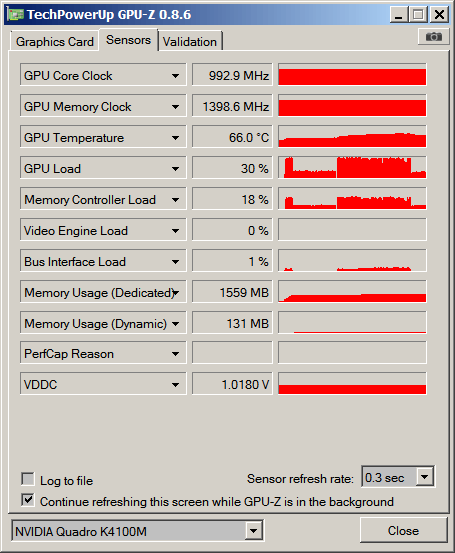The height and width of the screenshot is (553, 455).
Task: Close the window using the title bar X
Action: (439, 15)
